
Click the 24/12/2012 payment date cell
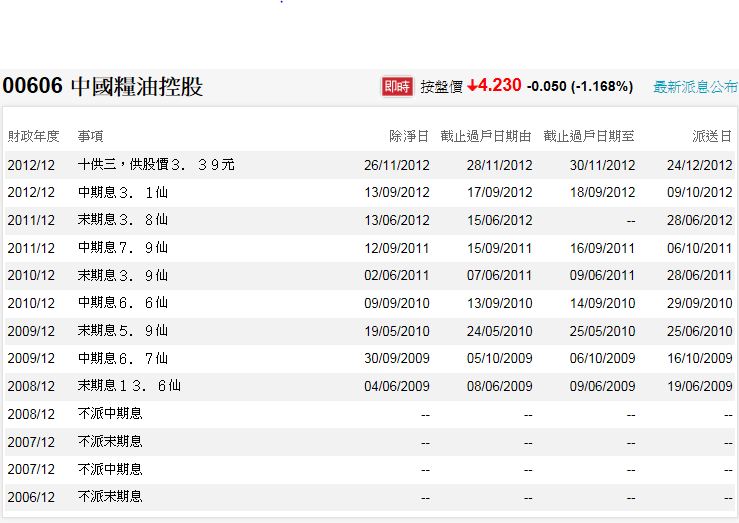click(x=700, y=165)
